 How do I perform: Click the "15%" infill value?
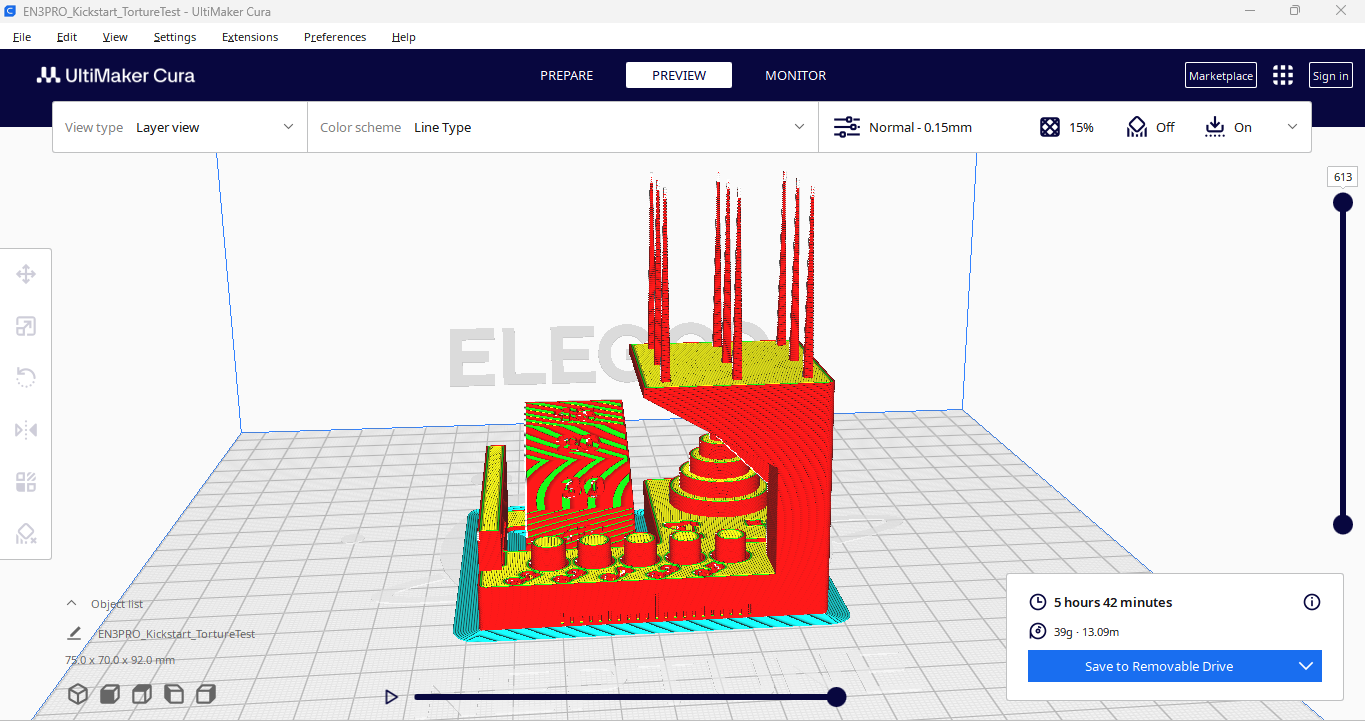click(x=1082, y=127)
